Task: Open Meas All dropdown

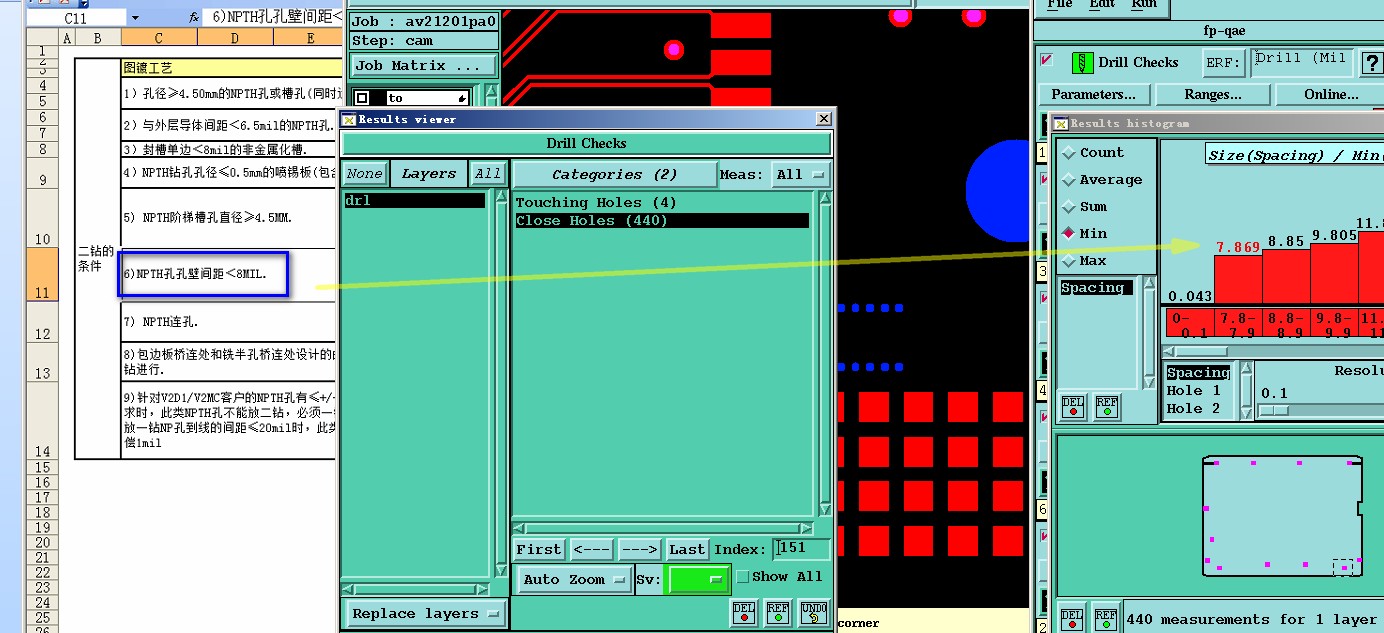Action: pyautogui.click(x=801, y=174)
